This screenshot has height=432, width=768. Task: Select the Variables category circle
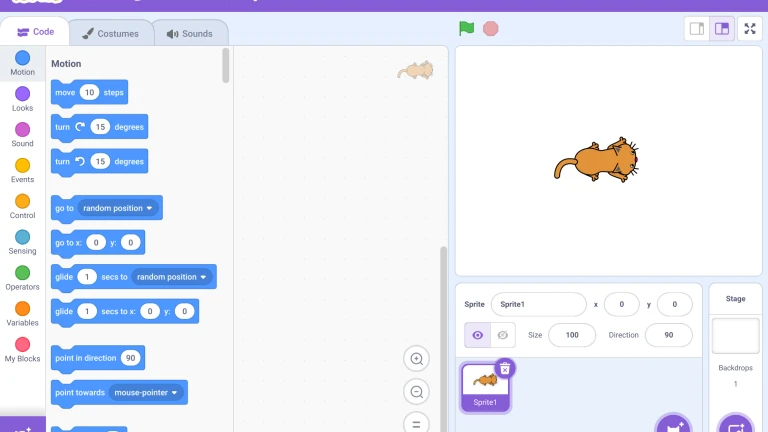tap(23, 309)
